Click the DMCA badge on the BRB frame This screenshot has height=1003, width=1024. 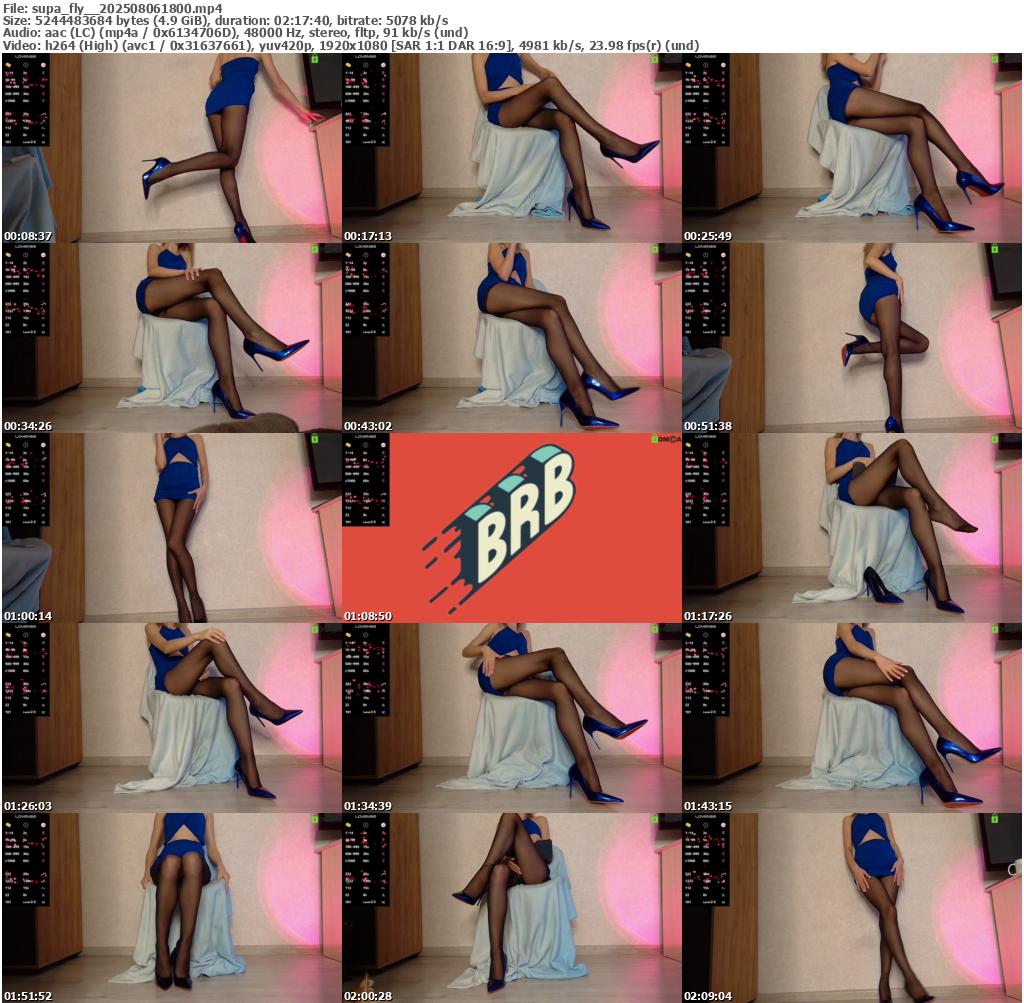(x=666, y=439)
